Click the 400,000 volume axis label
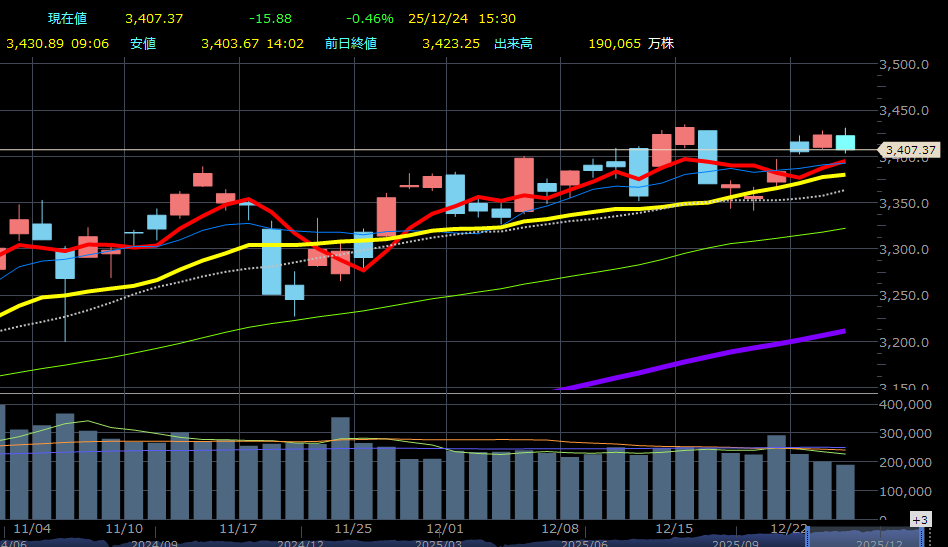Screen dimensions: 948x547 point(904,404)
